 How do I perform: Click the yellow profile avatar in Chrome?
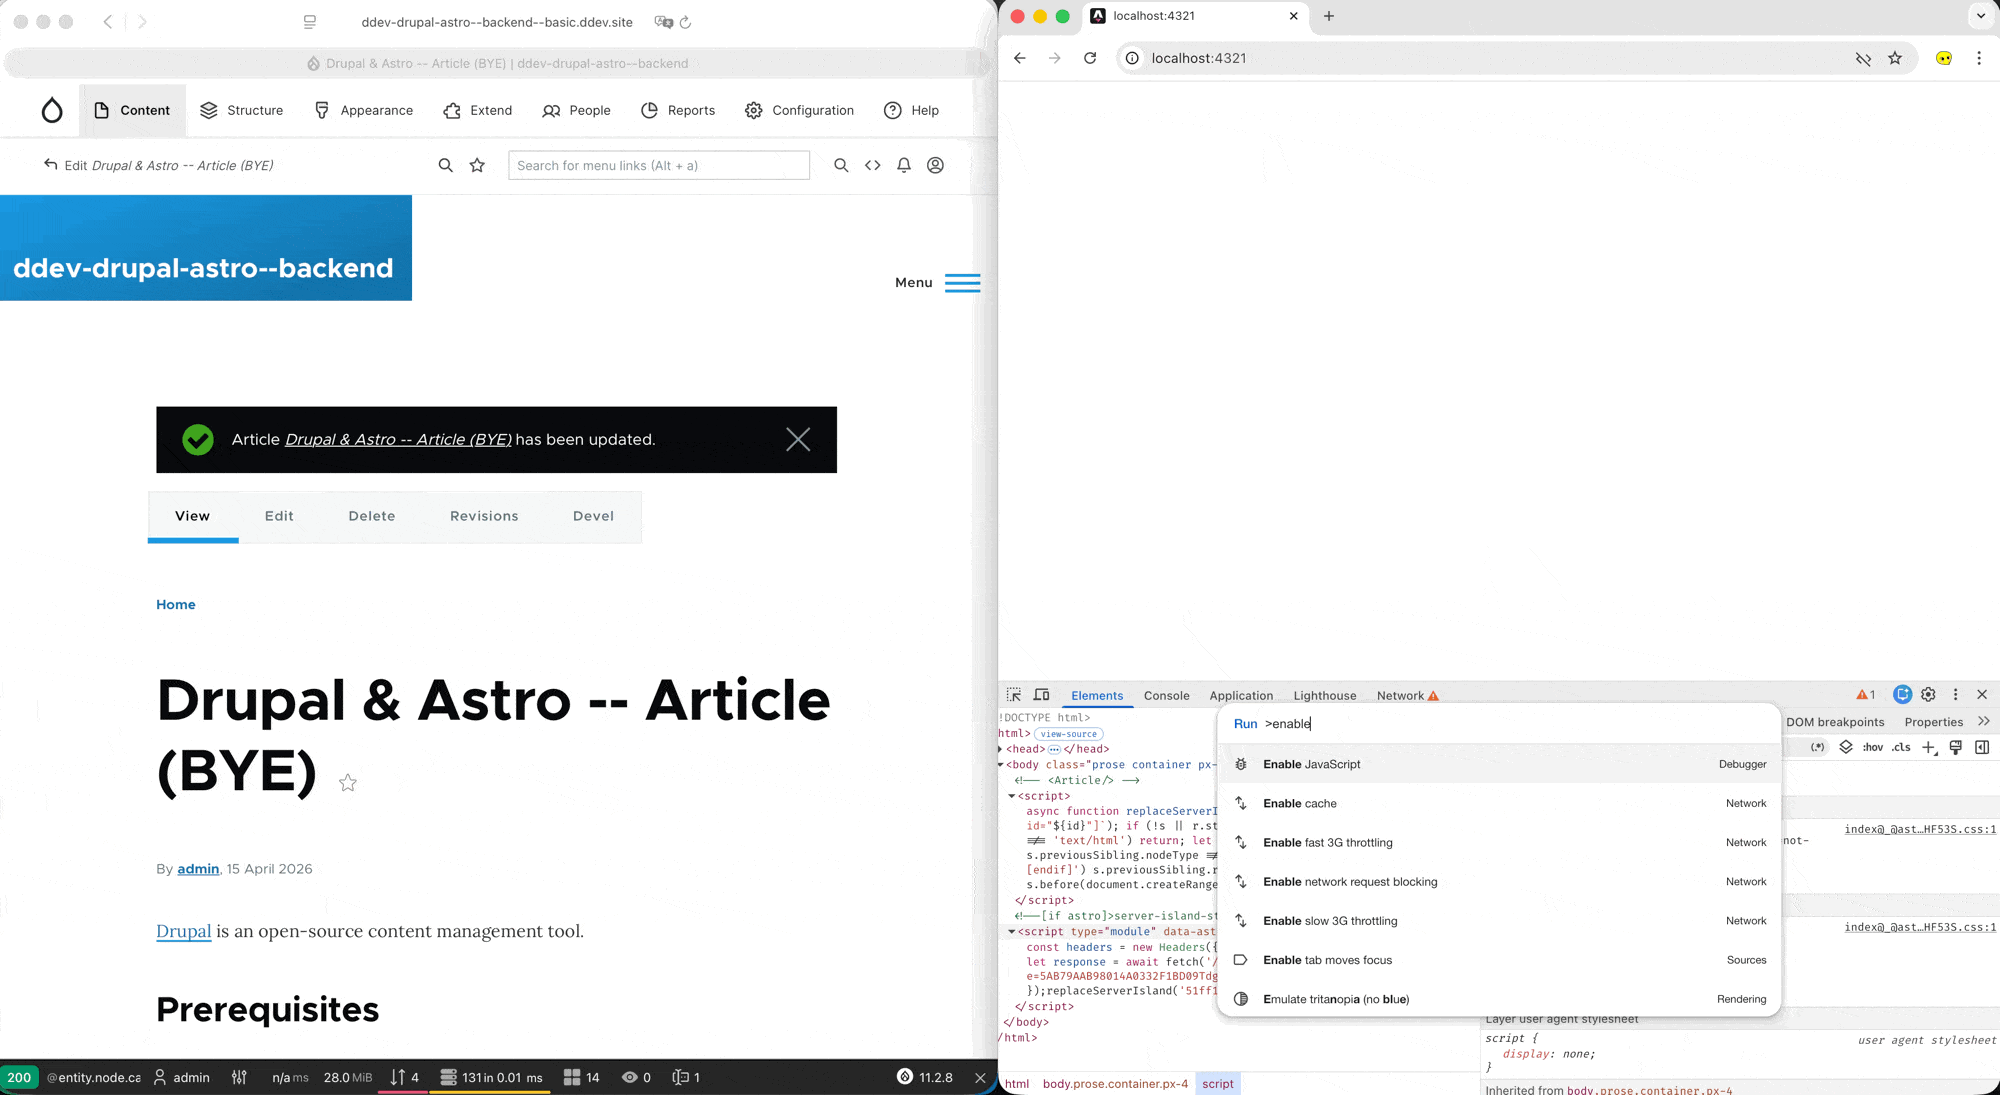click(1944, 58)
